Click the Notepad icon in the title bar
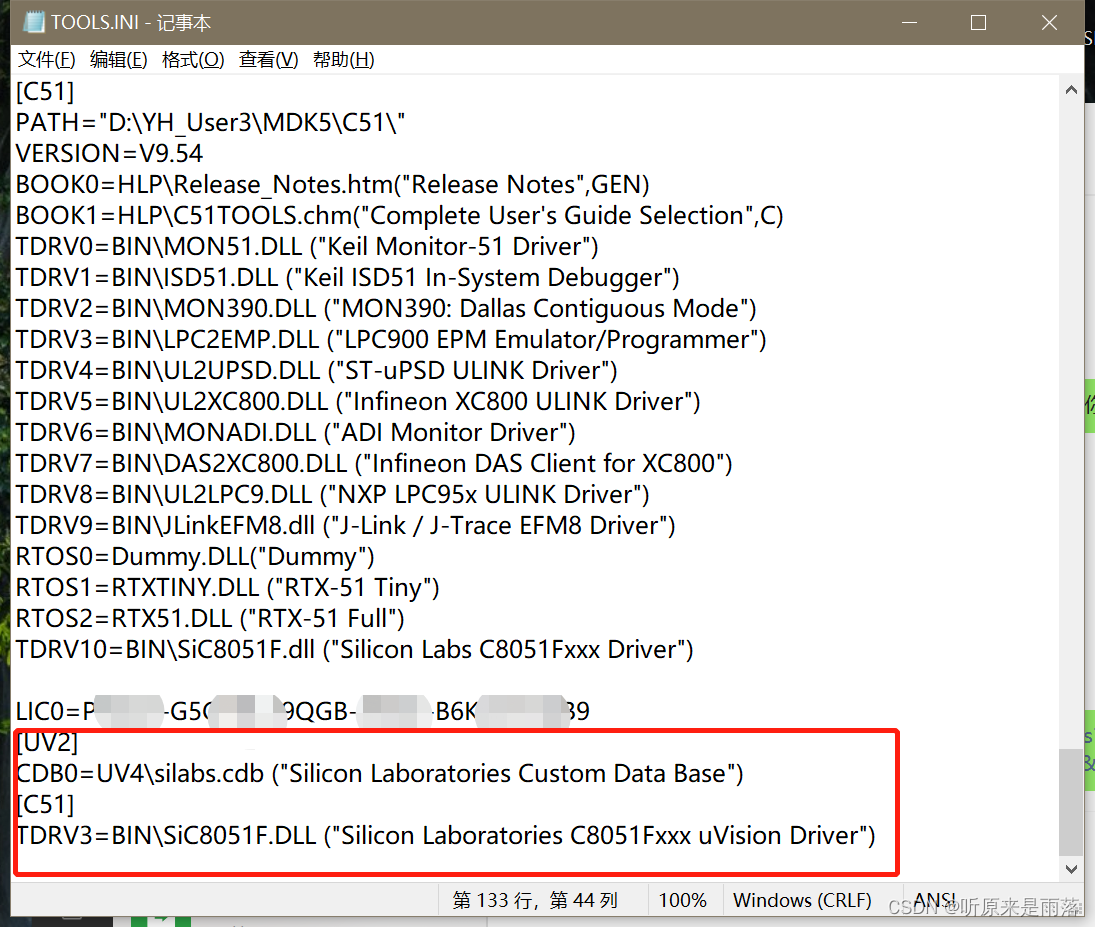1095x927 pixels. tap(34, 21)
